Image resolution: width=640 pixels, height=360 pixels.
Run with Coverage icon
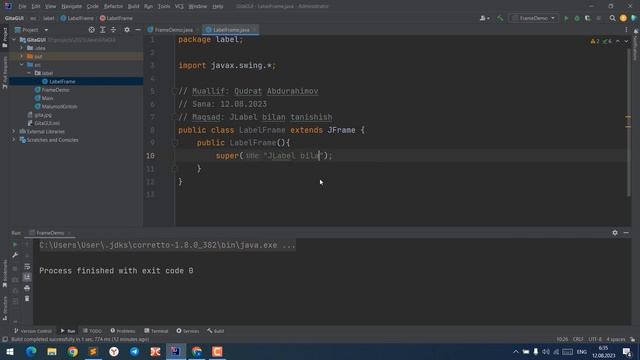(x=588, y=18)
